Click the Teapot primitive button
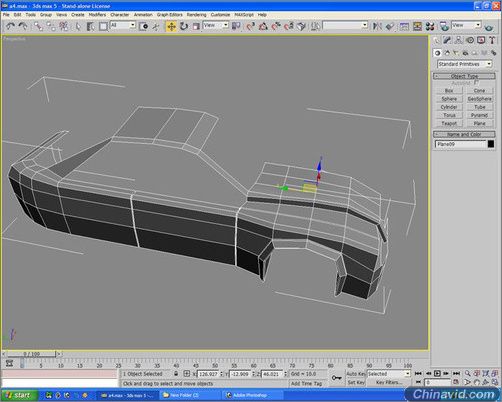 point(449,123)
